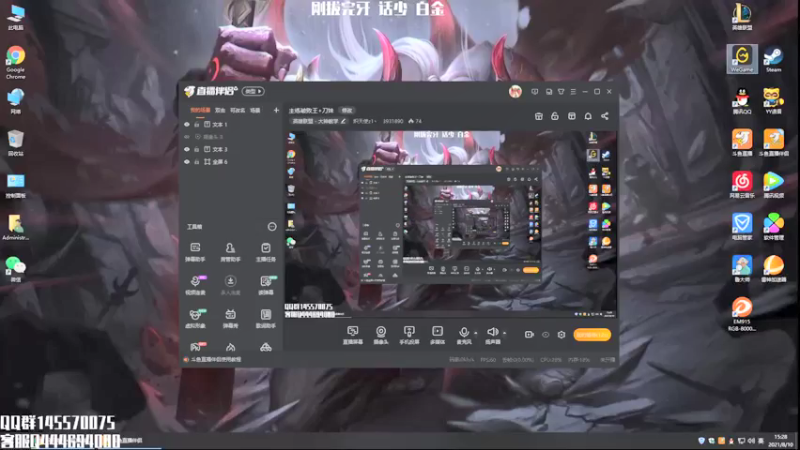800x450 pixels.
Task: Open the 虚拟形象 avatar tool
Action: point(195,318)
